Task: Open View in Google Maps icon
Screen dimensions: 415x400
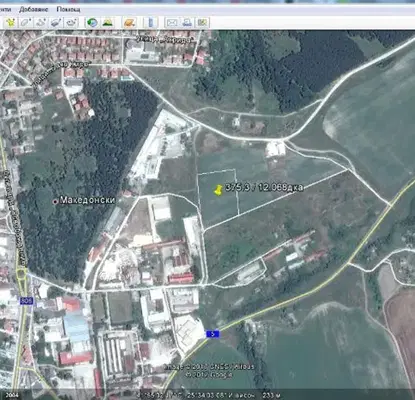Action: click(202, 23)
